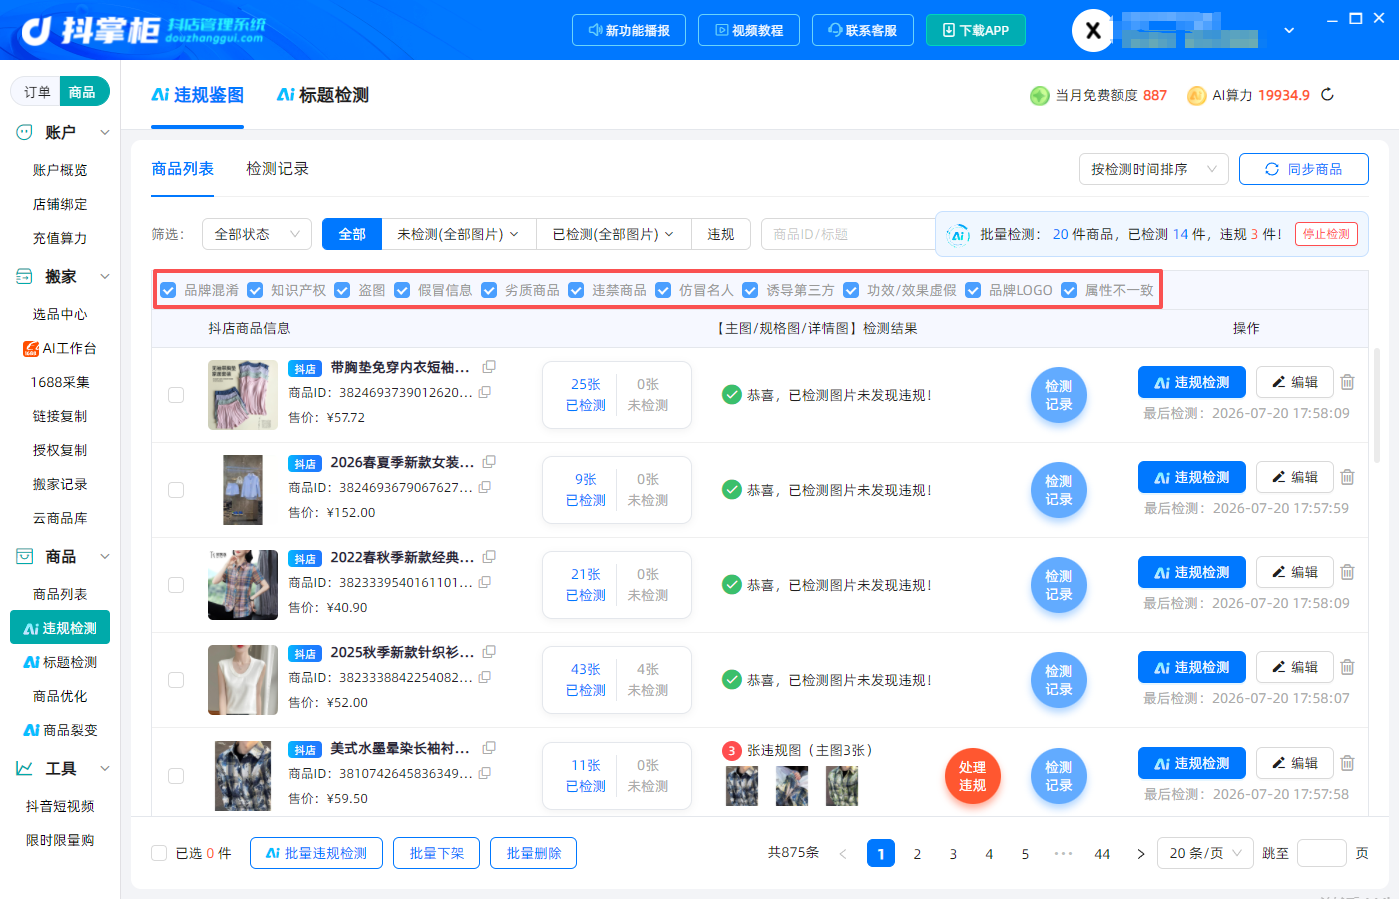Copy product ID 3824693739012620
The width and height of the screenshot is (1399, 899).
pos(485,393)
